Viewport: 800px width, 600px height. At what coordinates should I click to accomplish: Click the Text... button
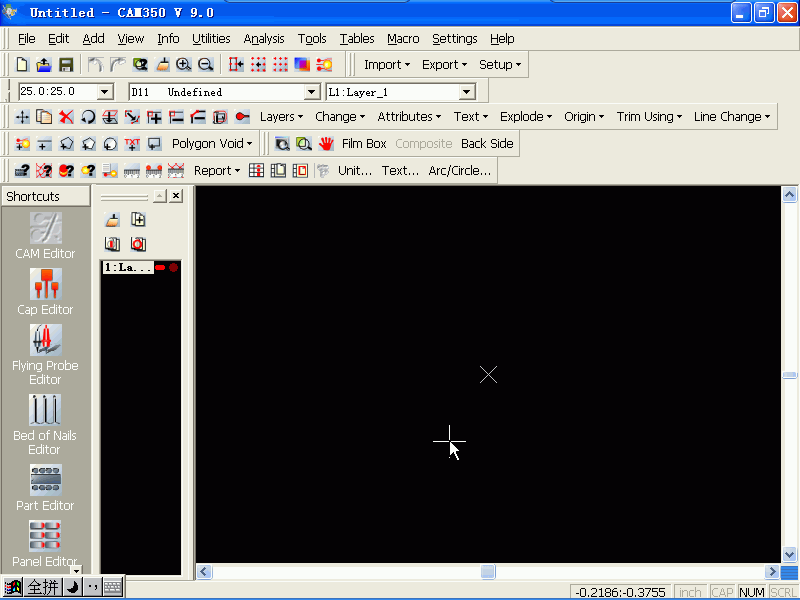tap(400, 170)
